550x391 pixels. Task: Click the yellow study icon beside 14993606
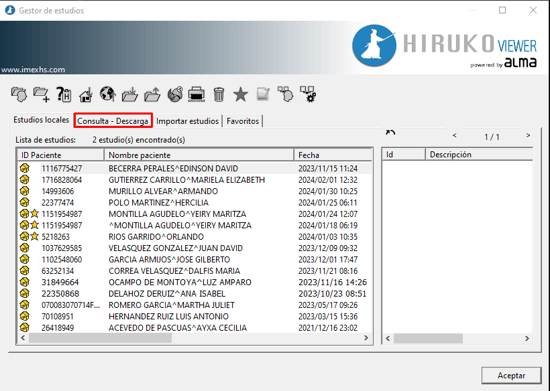coord(24,191)
